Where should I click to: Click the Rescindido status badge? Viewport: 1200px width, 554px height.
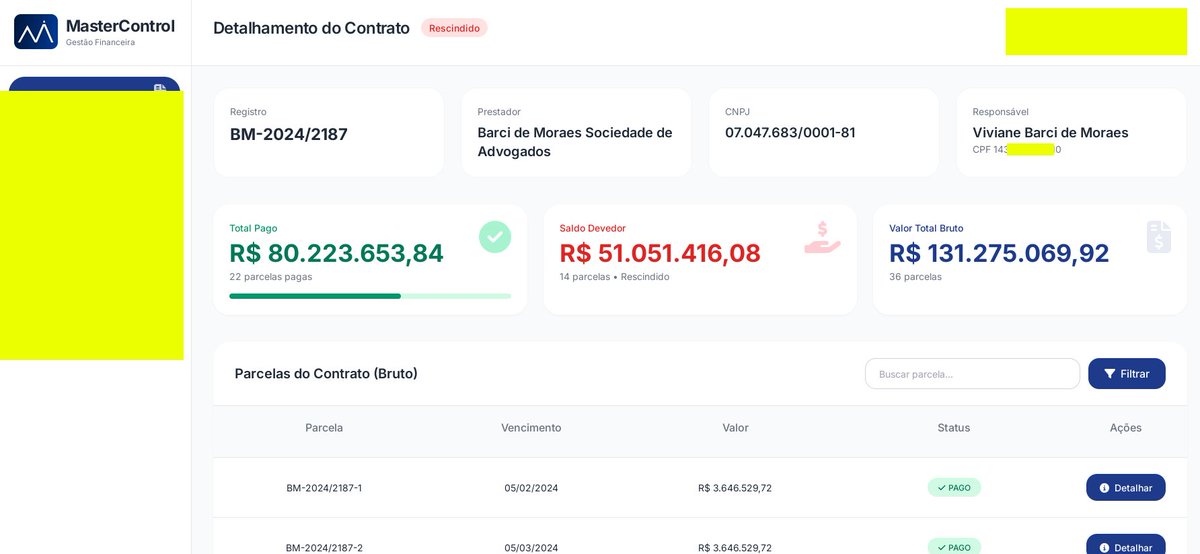click(x=454, y=28)
